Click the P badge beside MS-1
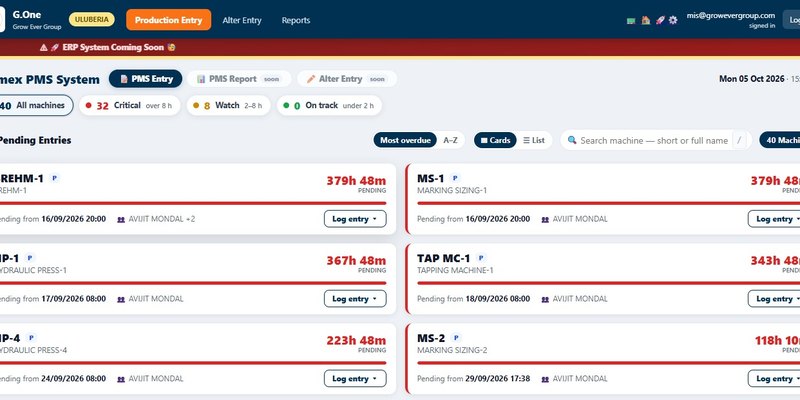Viewport: 800px width, 400px height. [x=455, y=178]
